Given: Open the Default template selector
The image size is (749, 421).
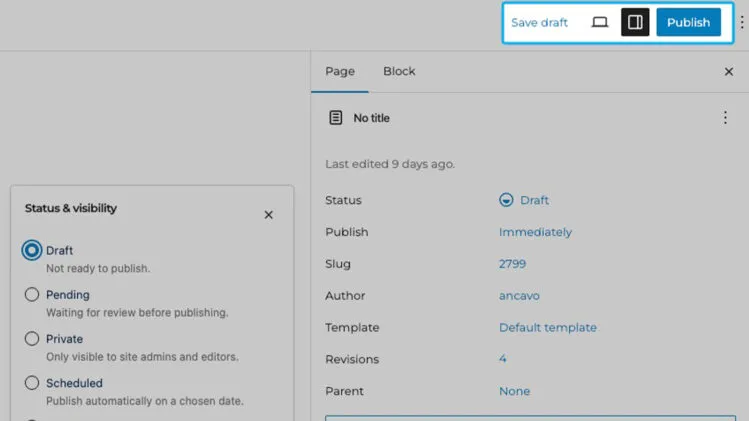Looking at the screenshot, I should coord(547,327).
